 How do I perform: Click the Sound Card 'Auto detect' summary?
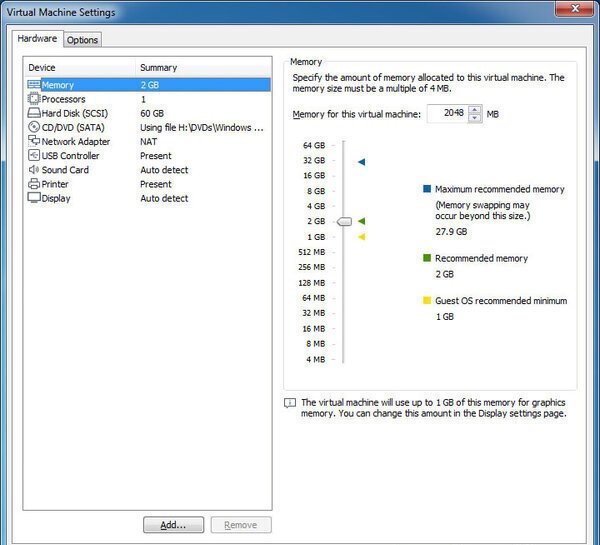coord(164,170)
